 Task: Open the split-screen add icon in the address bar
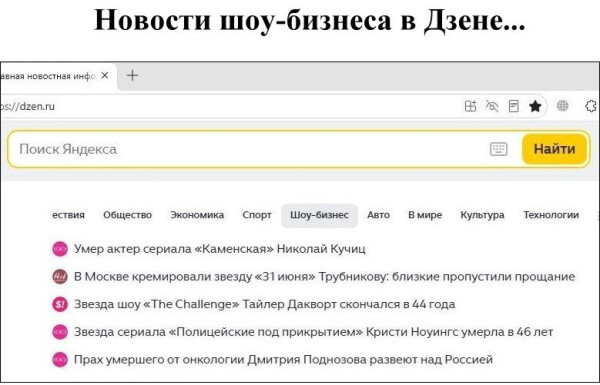(x=470, y=106)
